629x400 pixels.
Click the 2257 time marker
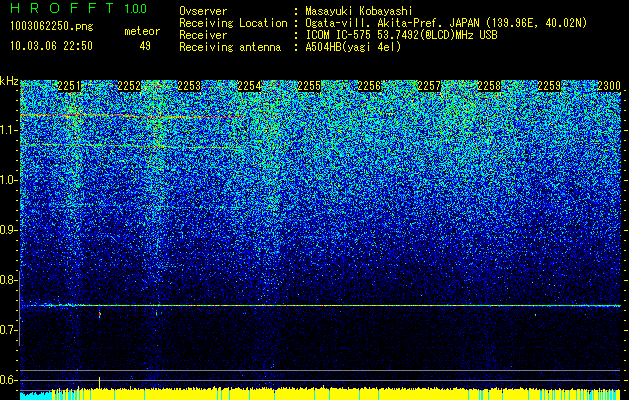tap(429, 86)
